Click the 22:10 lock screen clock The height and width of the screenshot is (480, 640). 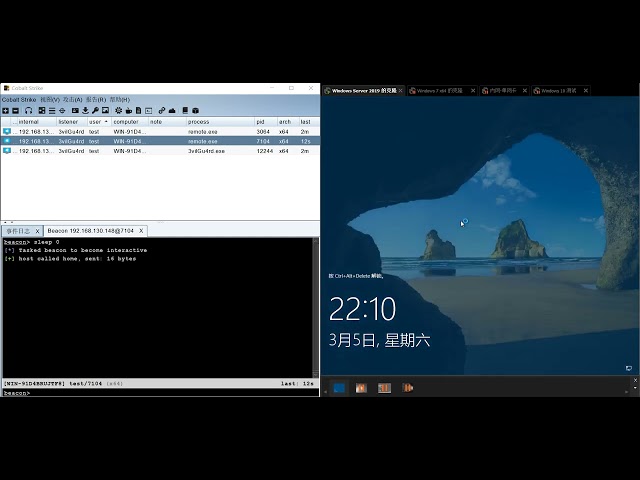pos(362,309)
